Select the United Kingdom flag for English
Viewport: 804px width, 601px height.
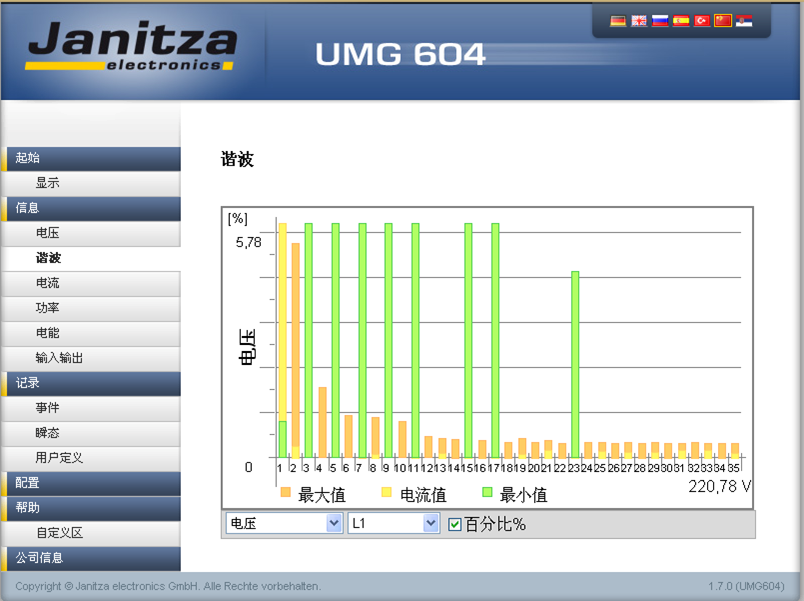click(x=639, y=21)
